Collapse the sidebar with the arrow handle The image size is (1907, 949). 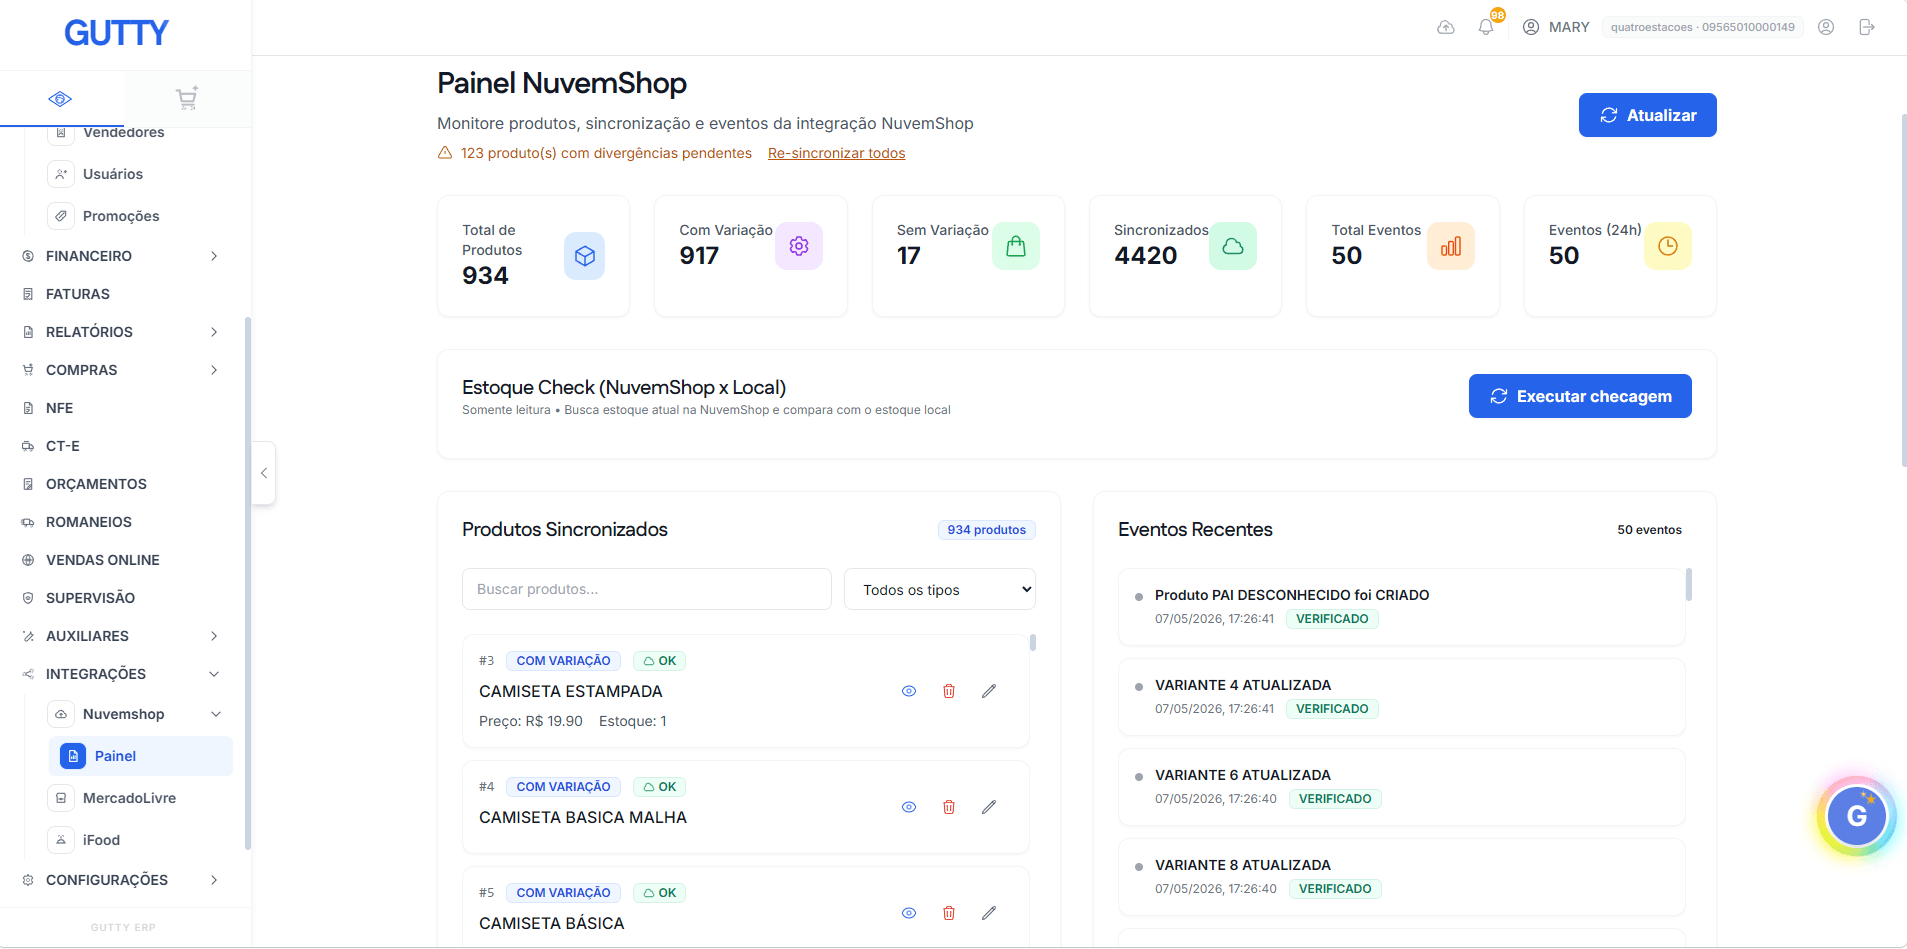(264, 473)
